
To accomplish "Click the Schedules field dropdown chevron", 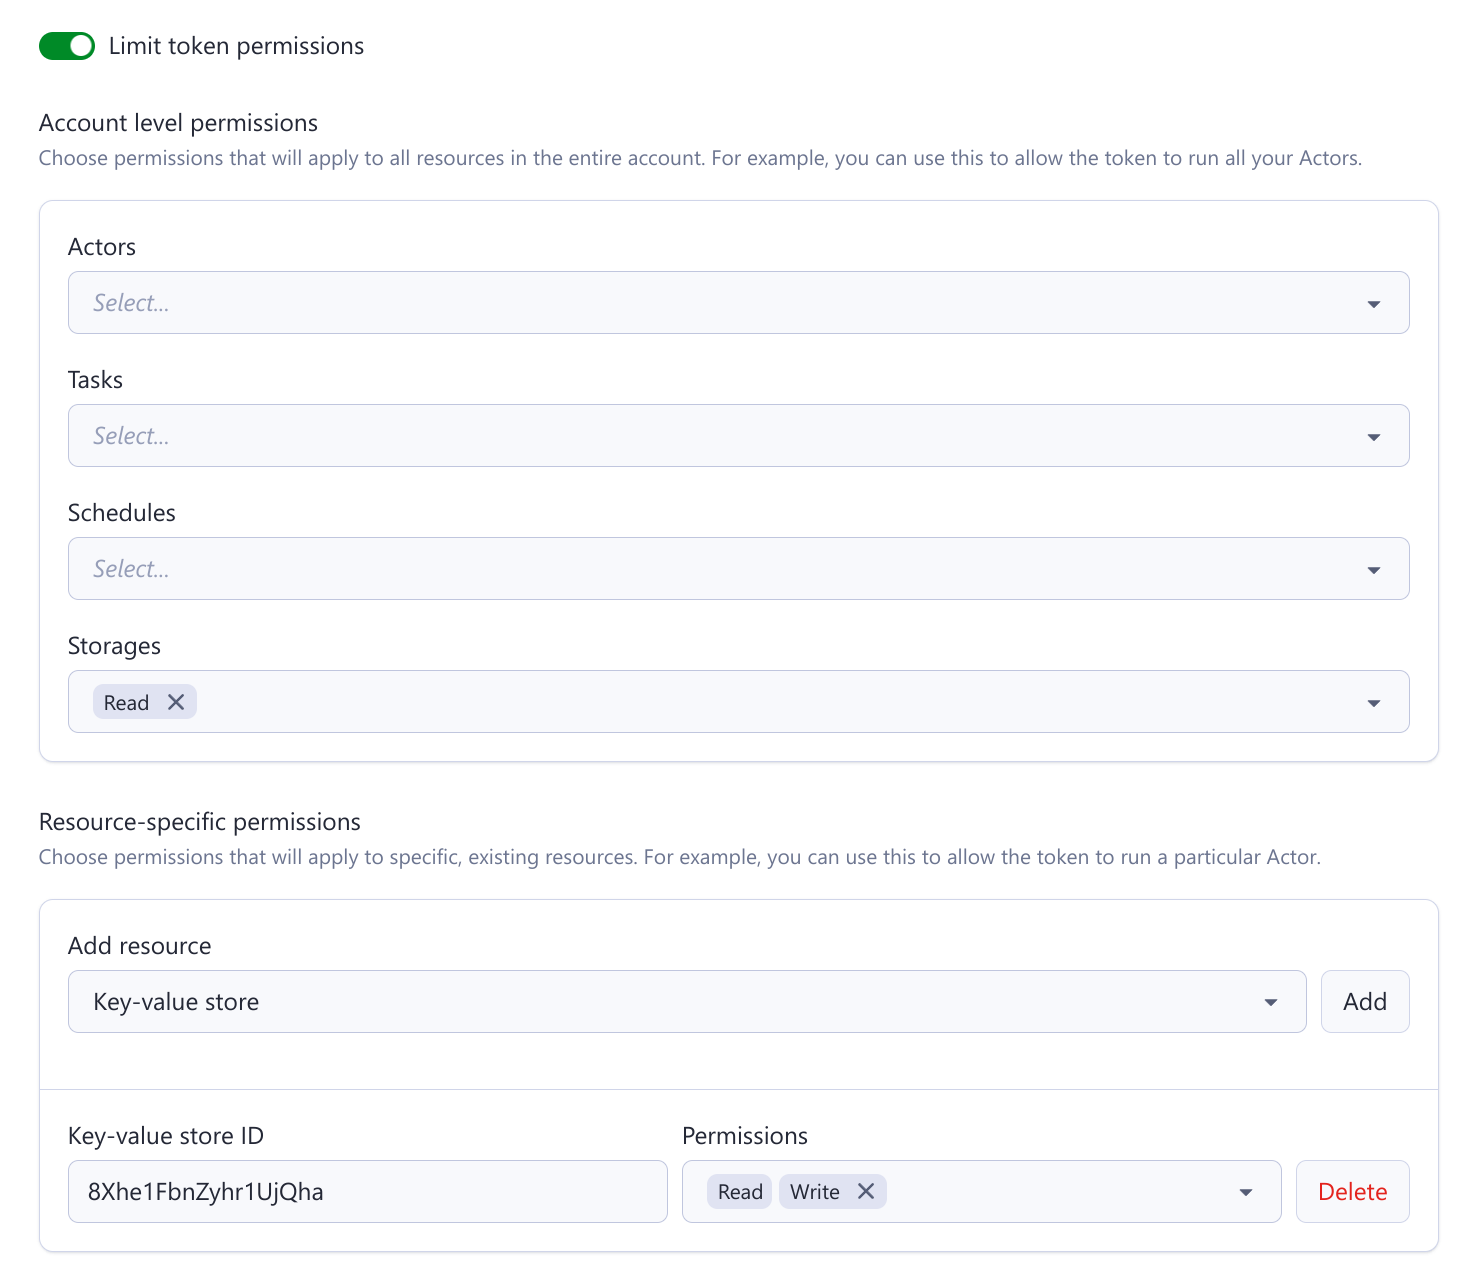I will [1374, 568].
